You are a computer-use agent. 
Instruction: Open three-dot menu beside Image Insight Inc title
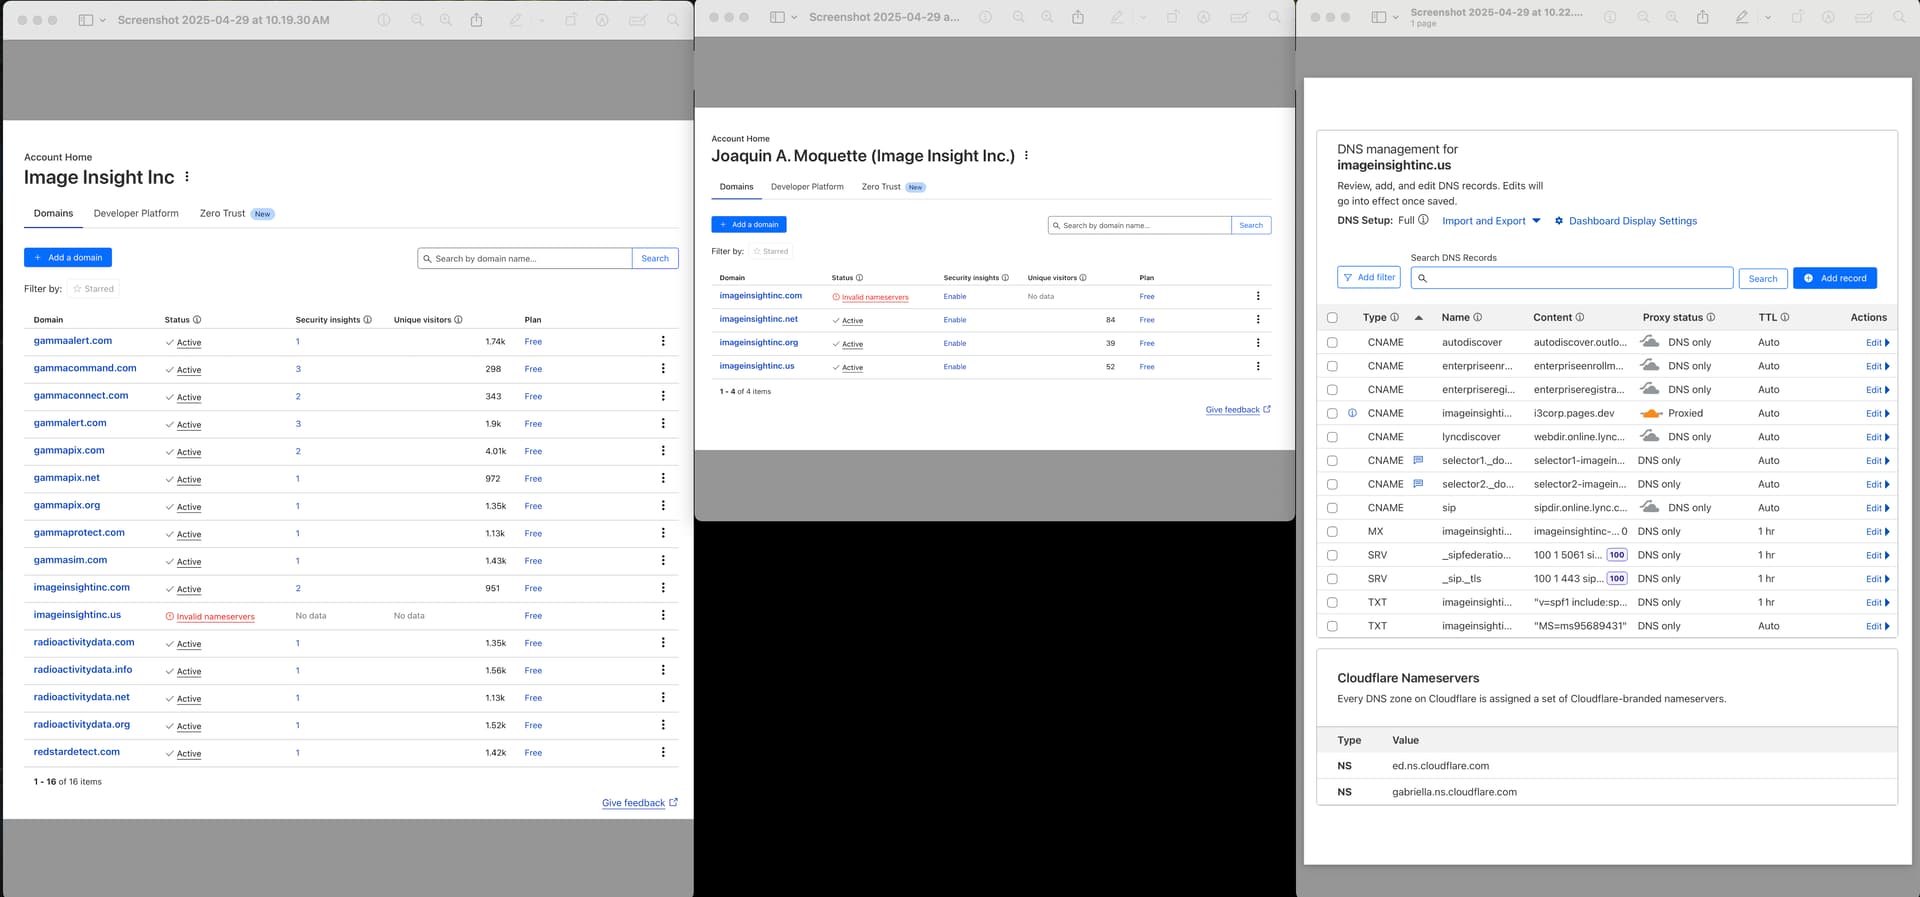point(187,177)
